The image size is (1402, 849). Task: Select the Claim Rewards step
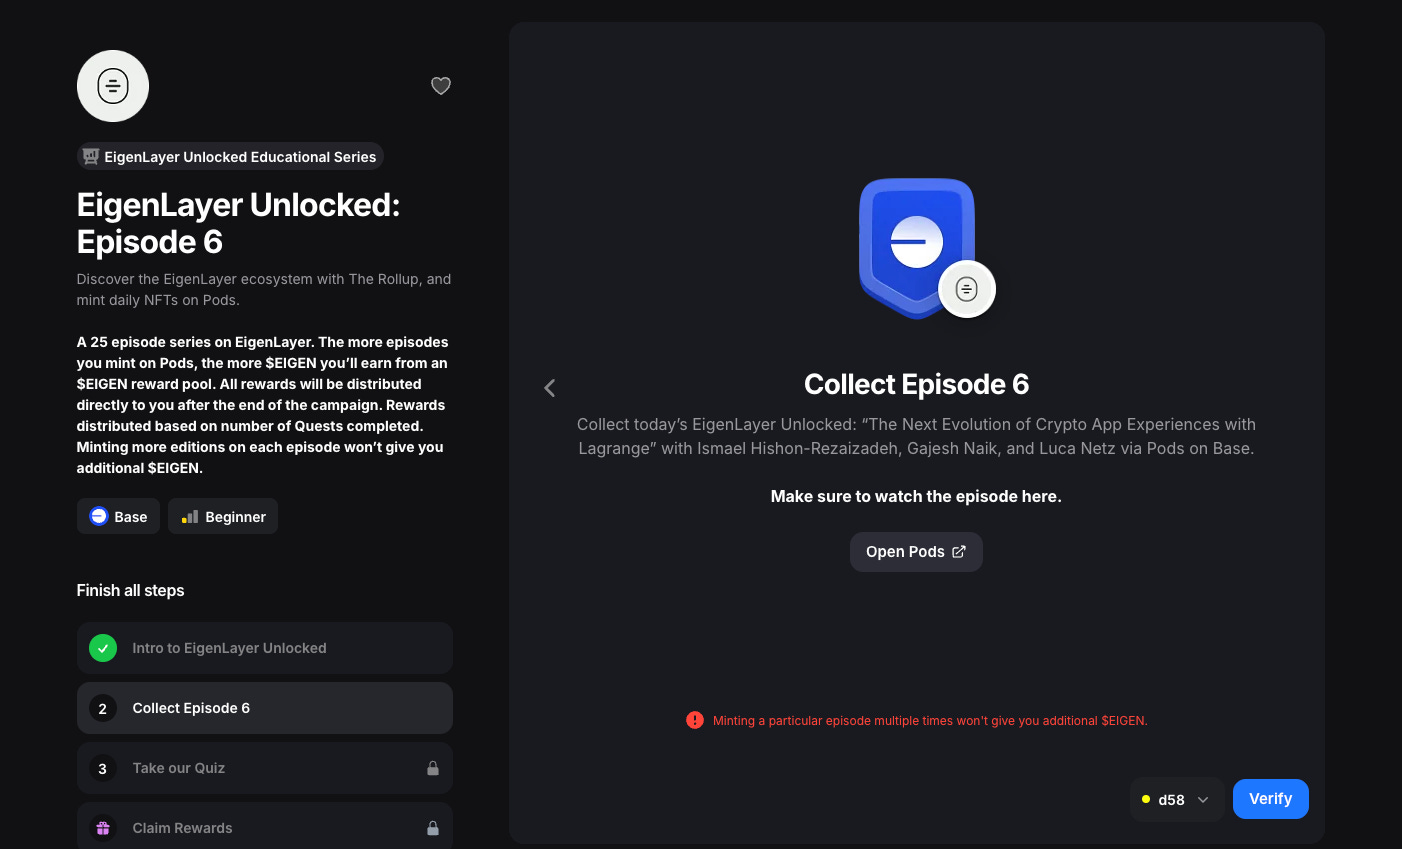265,826
